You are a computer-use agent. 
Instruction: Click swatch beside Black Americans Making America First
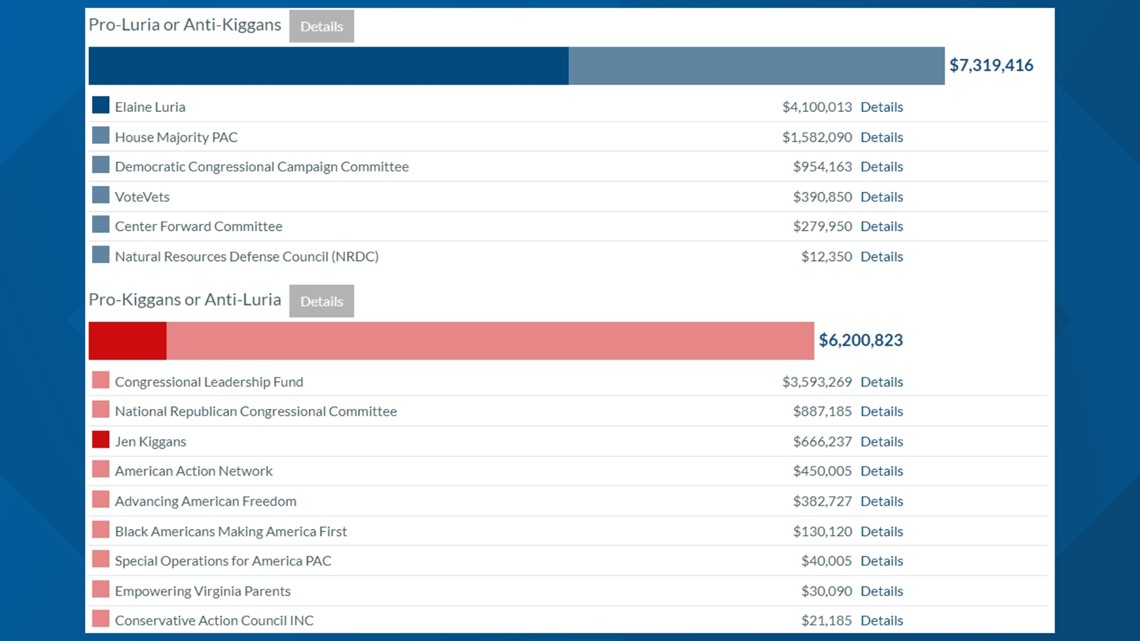(x=101, y=530)
